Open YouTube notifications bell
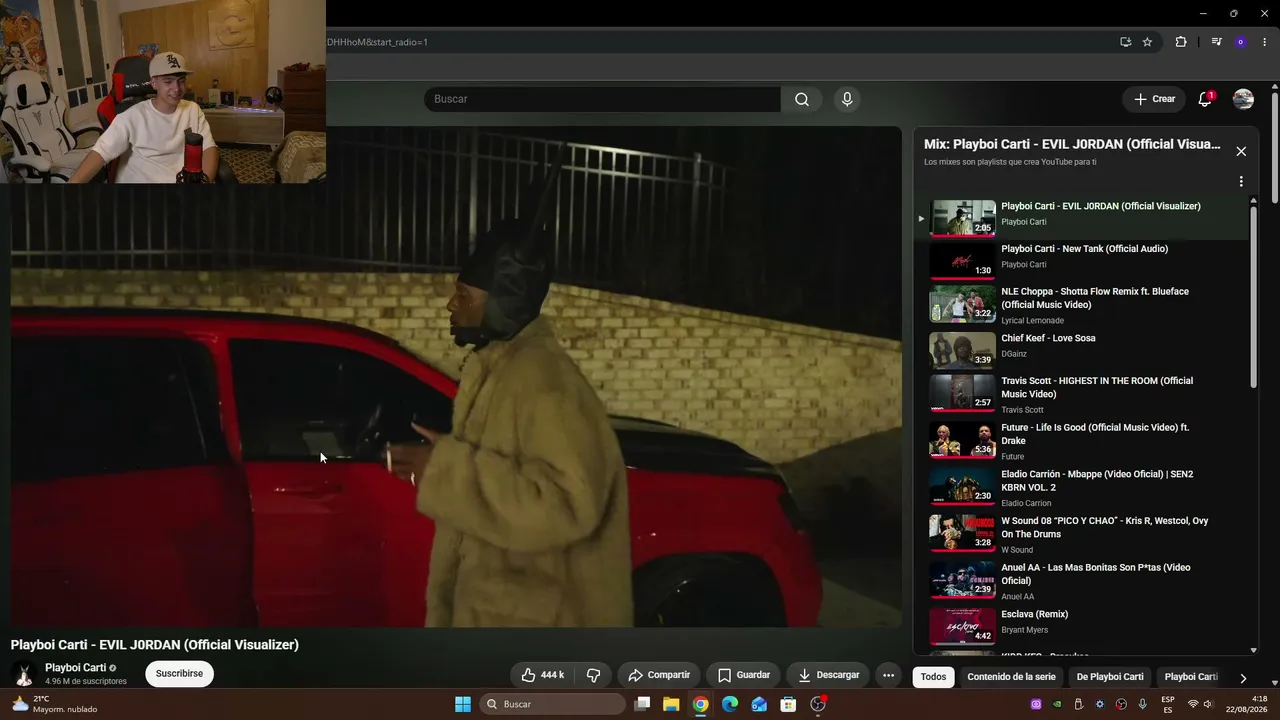This screenshot has height=720, width=1280. [1205, 99]
